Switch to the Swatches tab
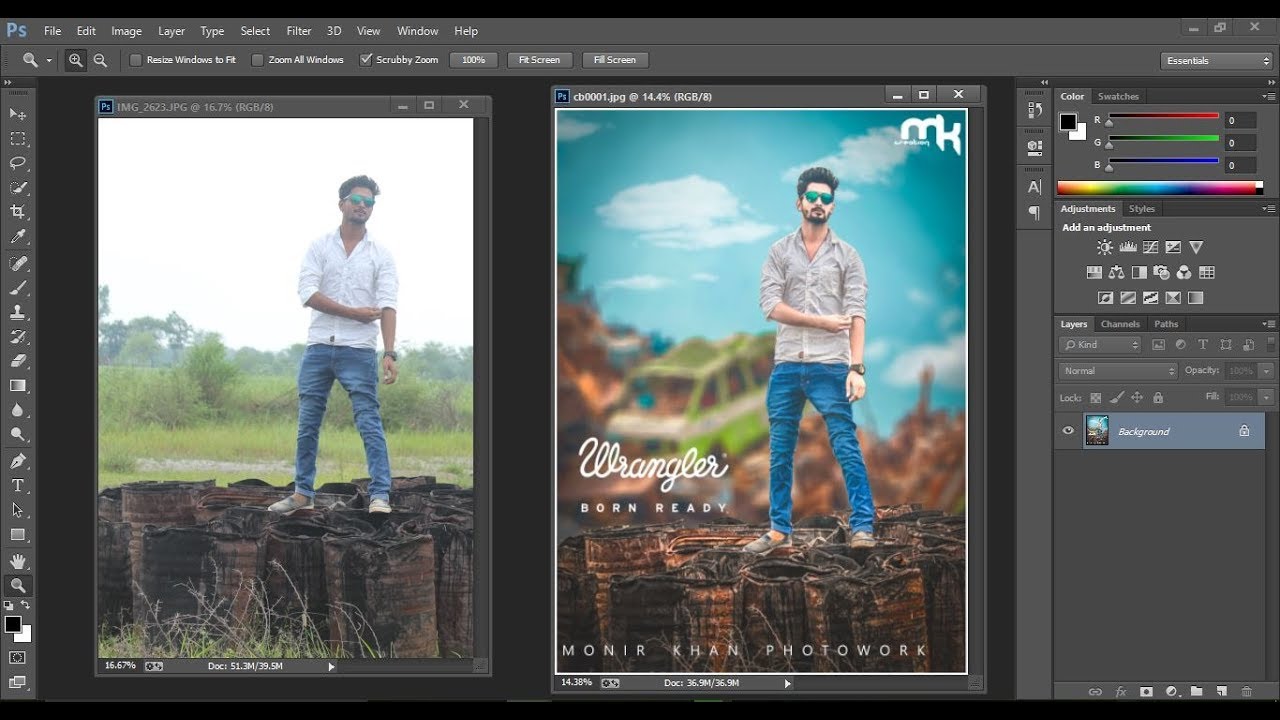The width and height of the screenshot is (1280, 720). (1118, 97)
